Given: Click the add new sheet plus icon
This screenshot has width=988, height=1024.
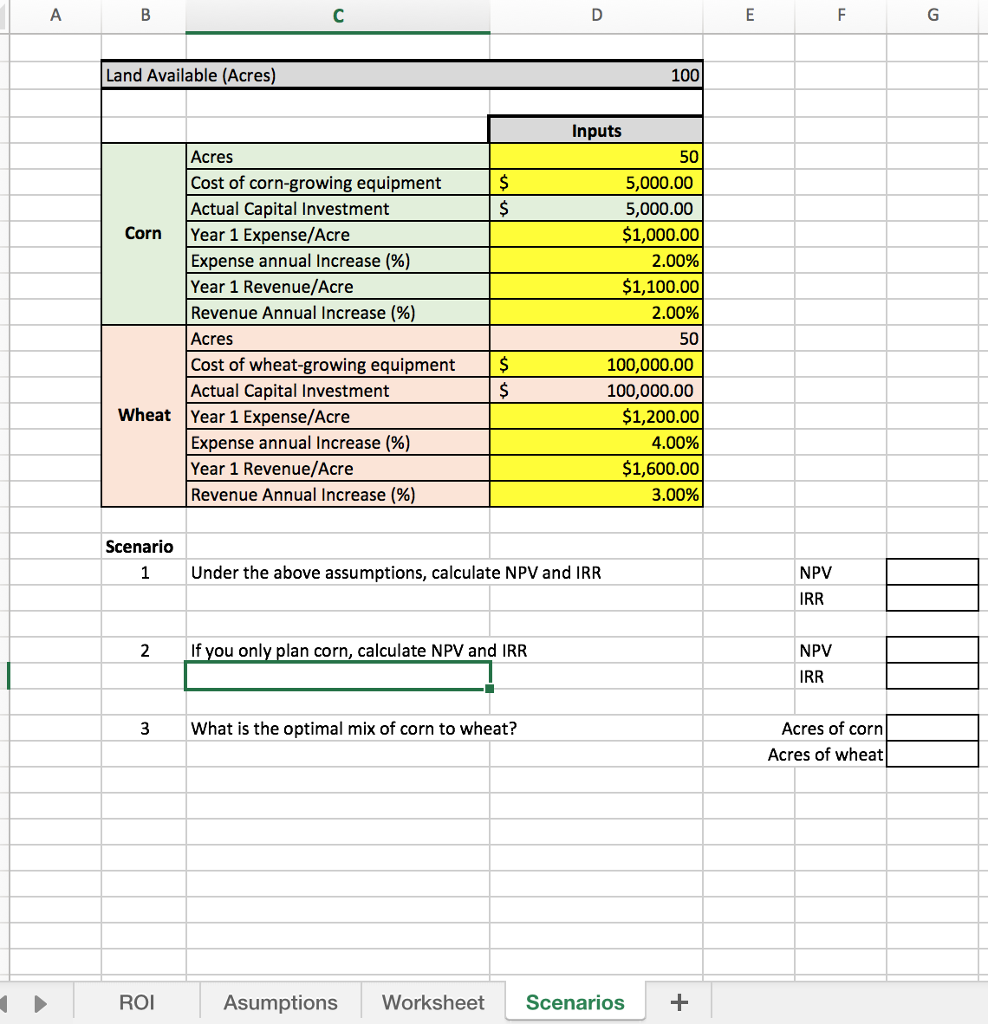Looking at the screenshot, I should 679,1001.
